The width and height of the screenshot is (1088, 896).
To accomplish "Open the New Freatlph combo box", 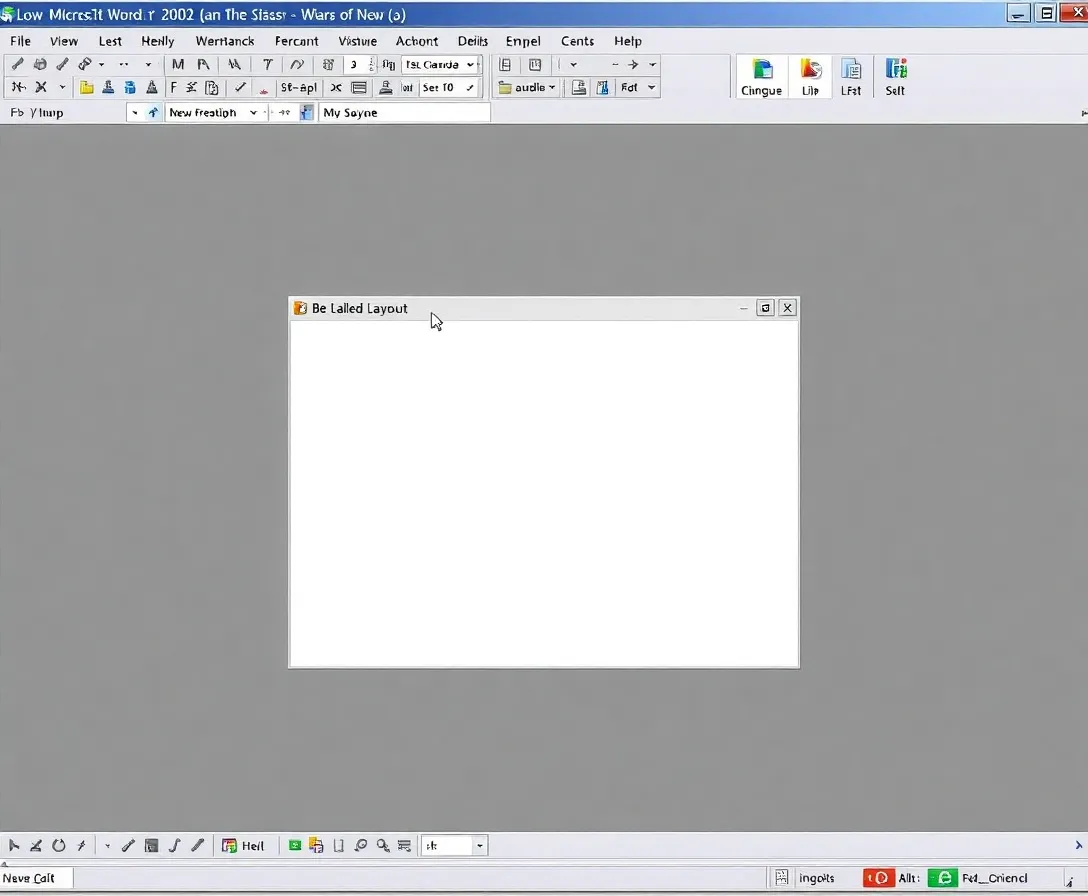I will click(x=215, y=112).
